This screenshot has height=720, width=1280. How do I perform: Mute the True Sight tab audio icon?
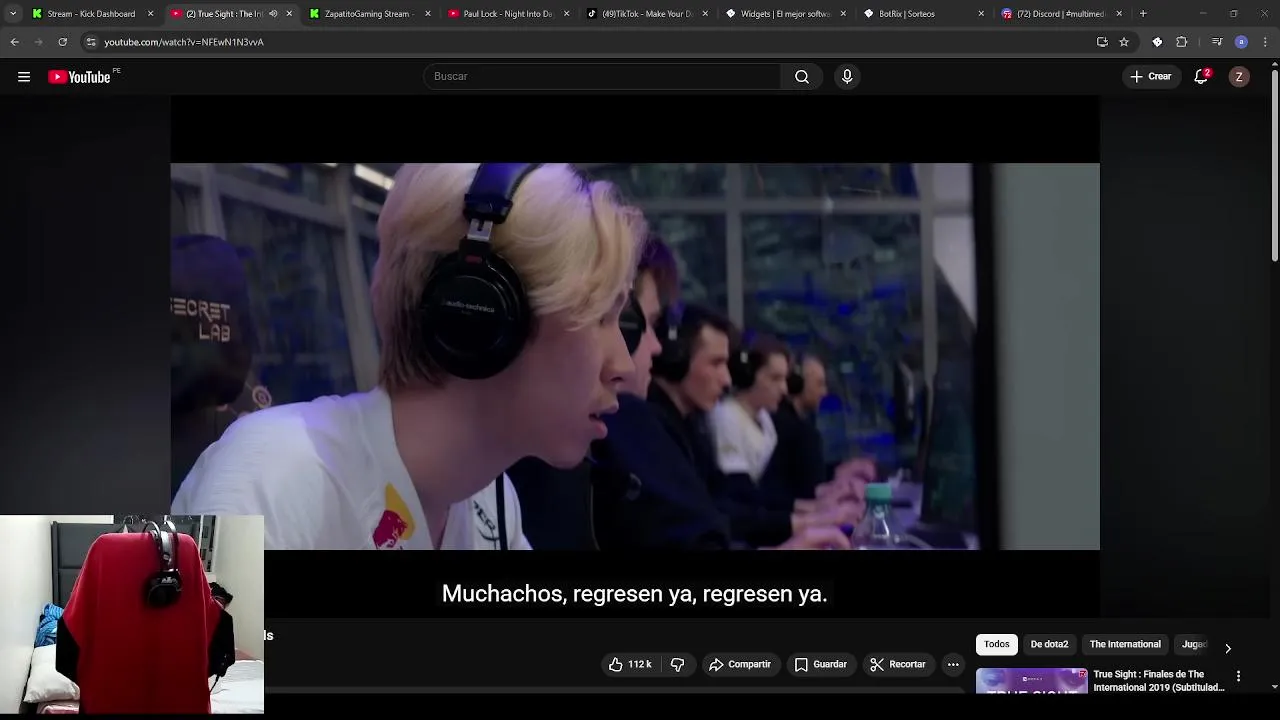[273, 14]
